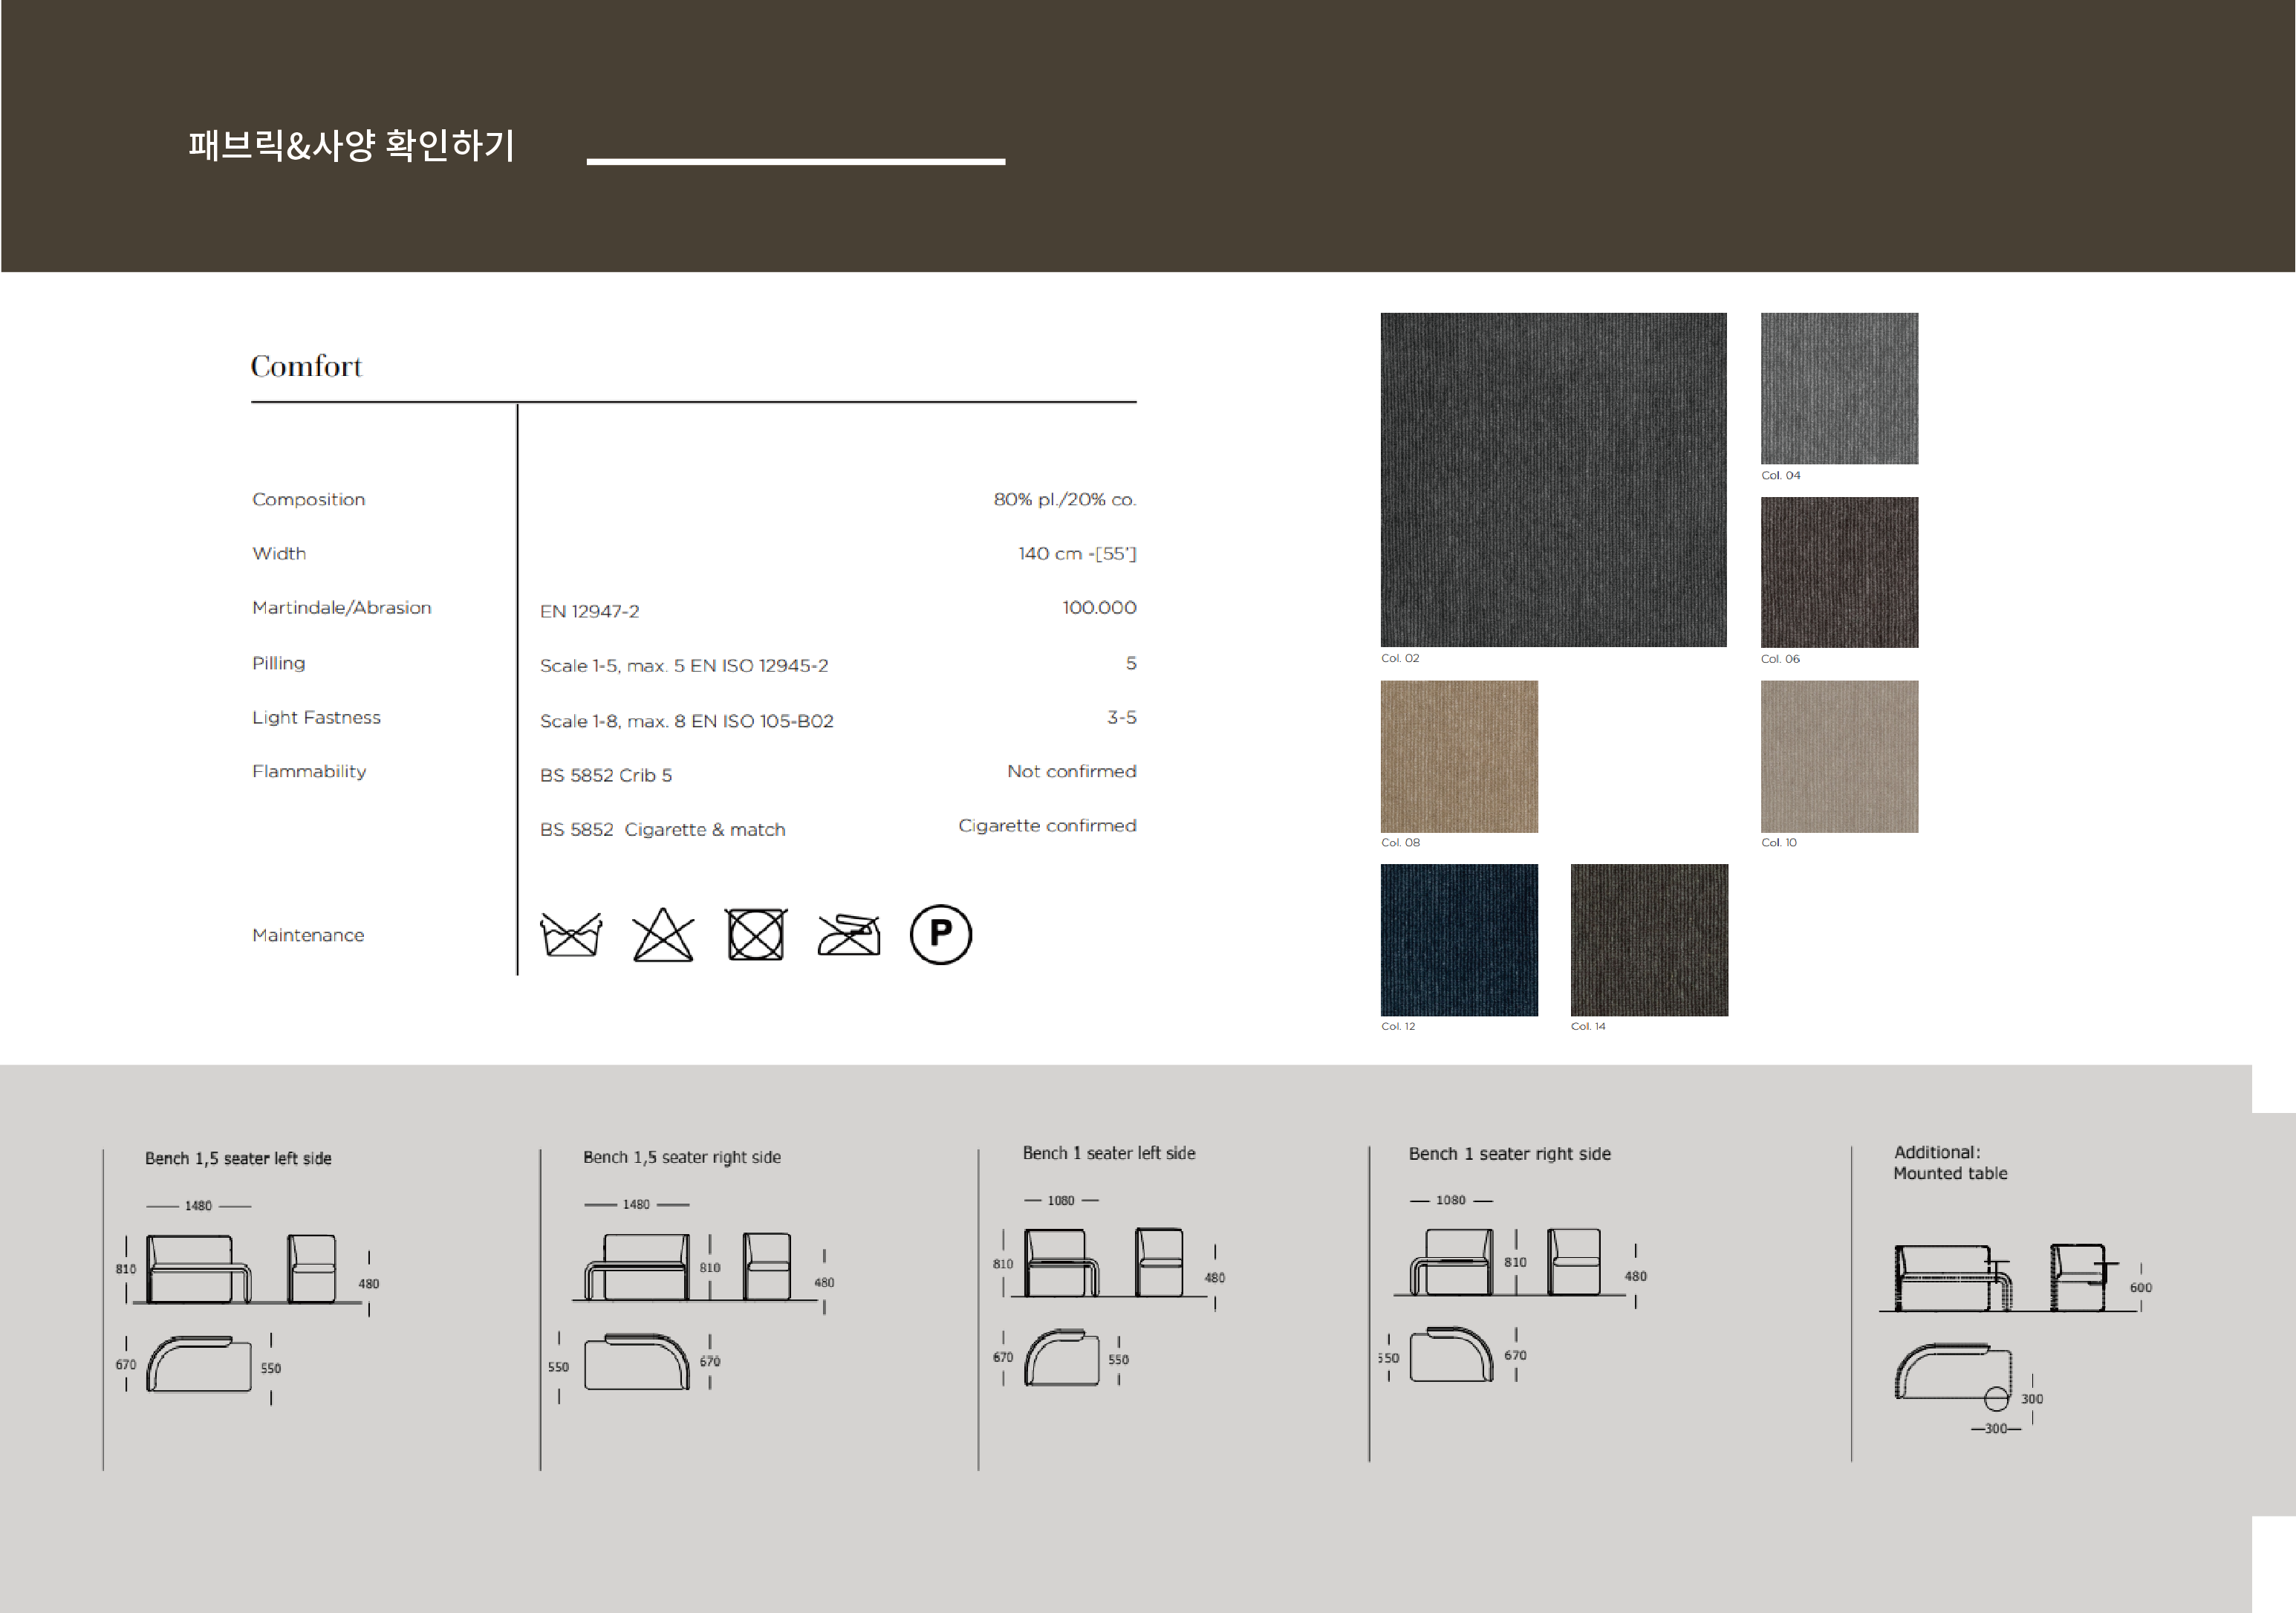The image size is (2296, 1613).
Task: Click the BS 5852 Cigarette & match text
Action: [x=663, y=829]
